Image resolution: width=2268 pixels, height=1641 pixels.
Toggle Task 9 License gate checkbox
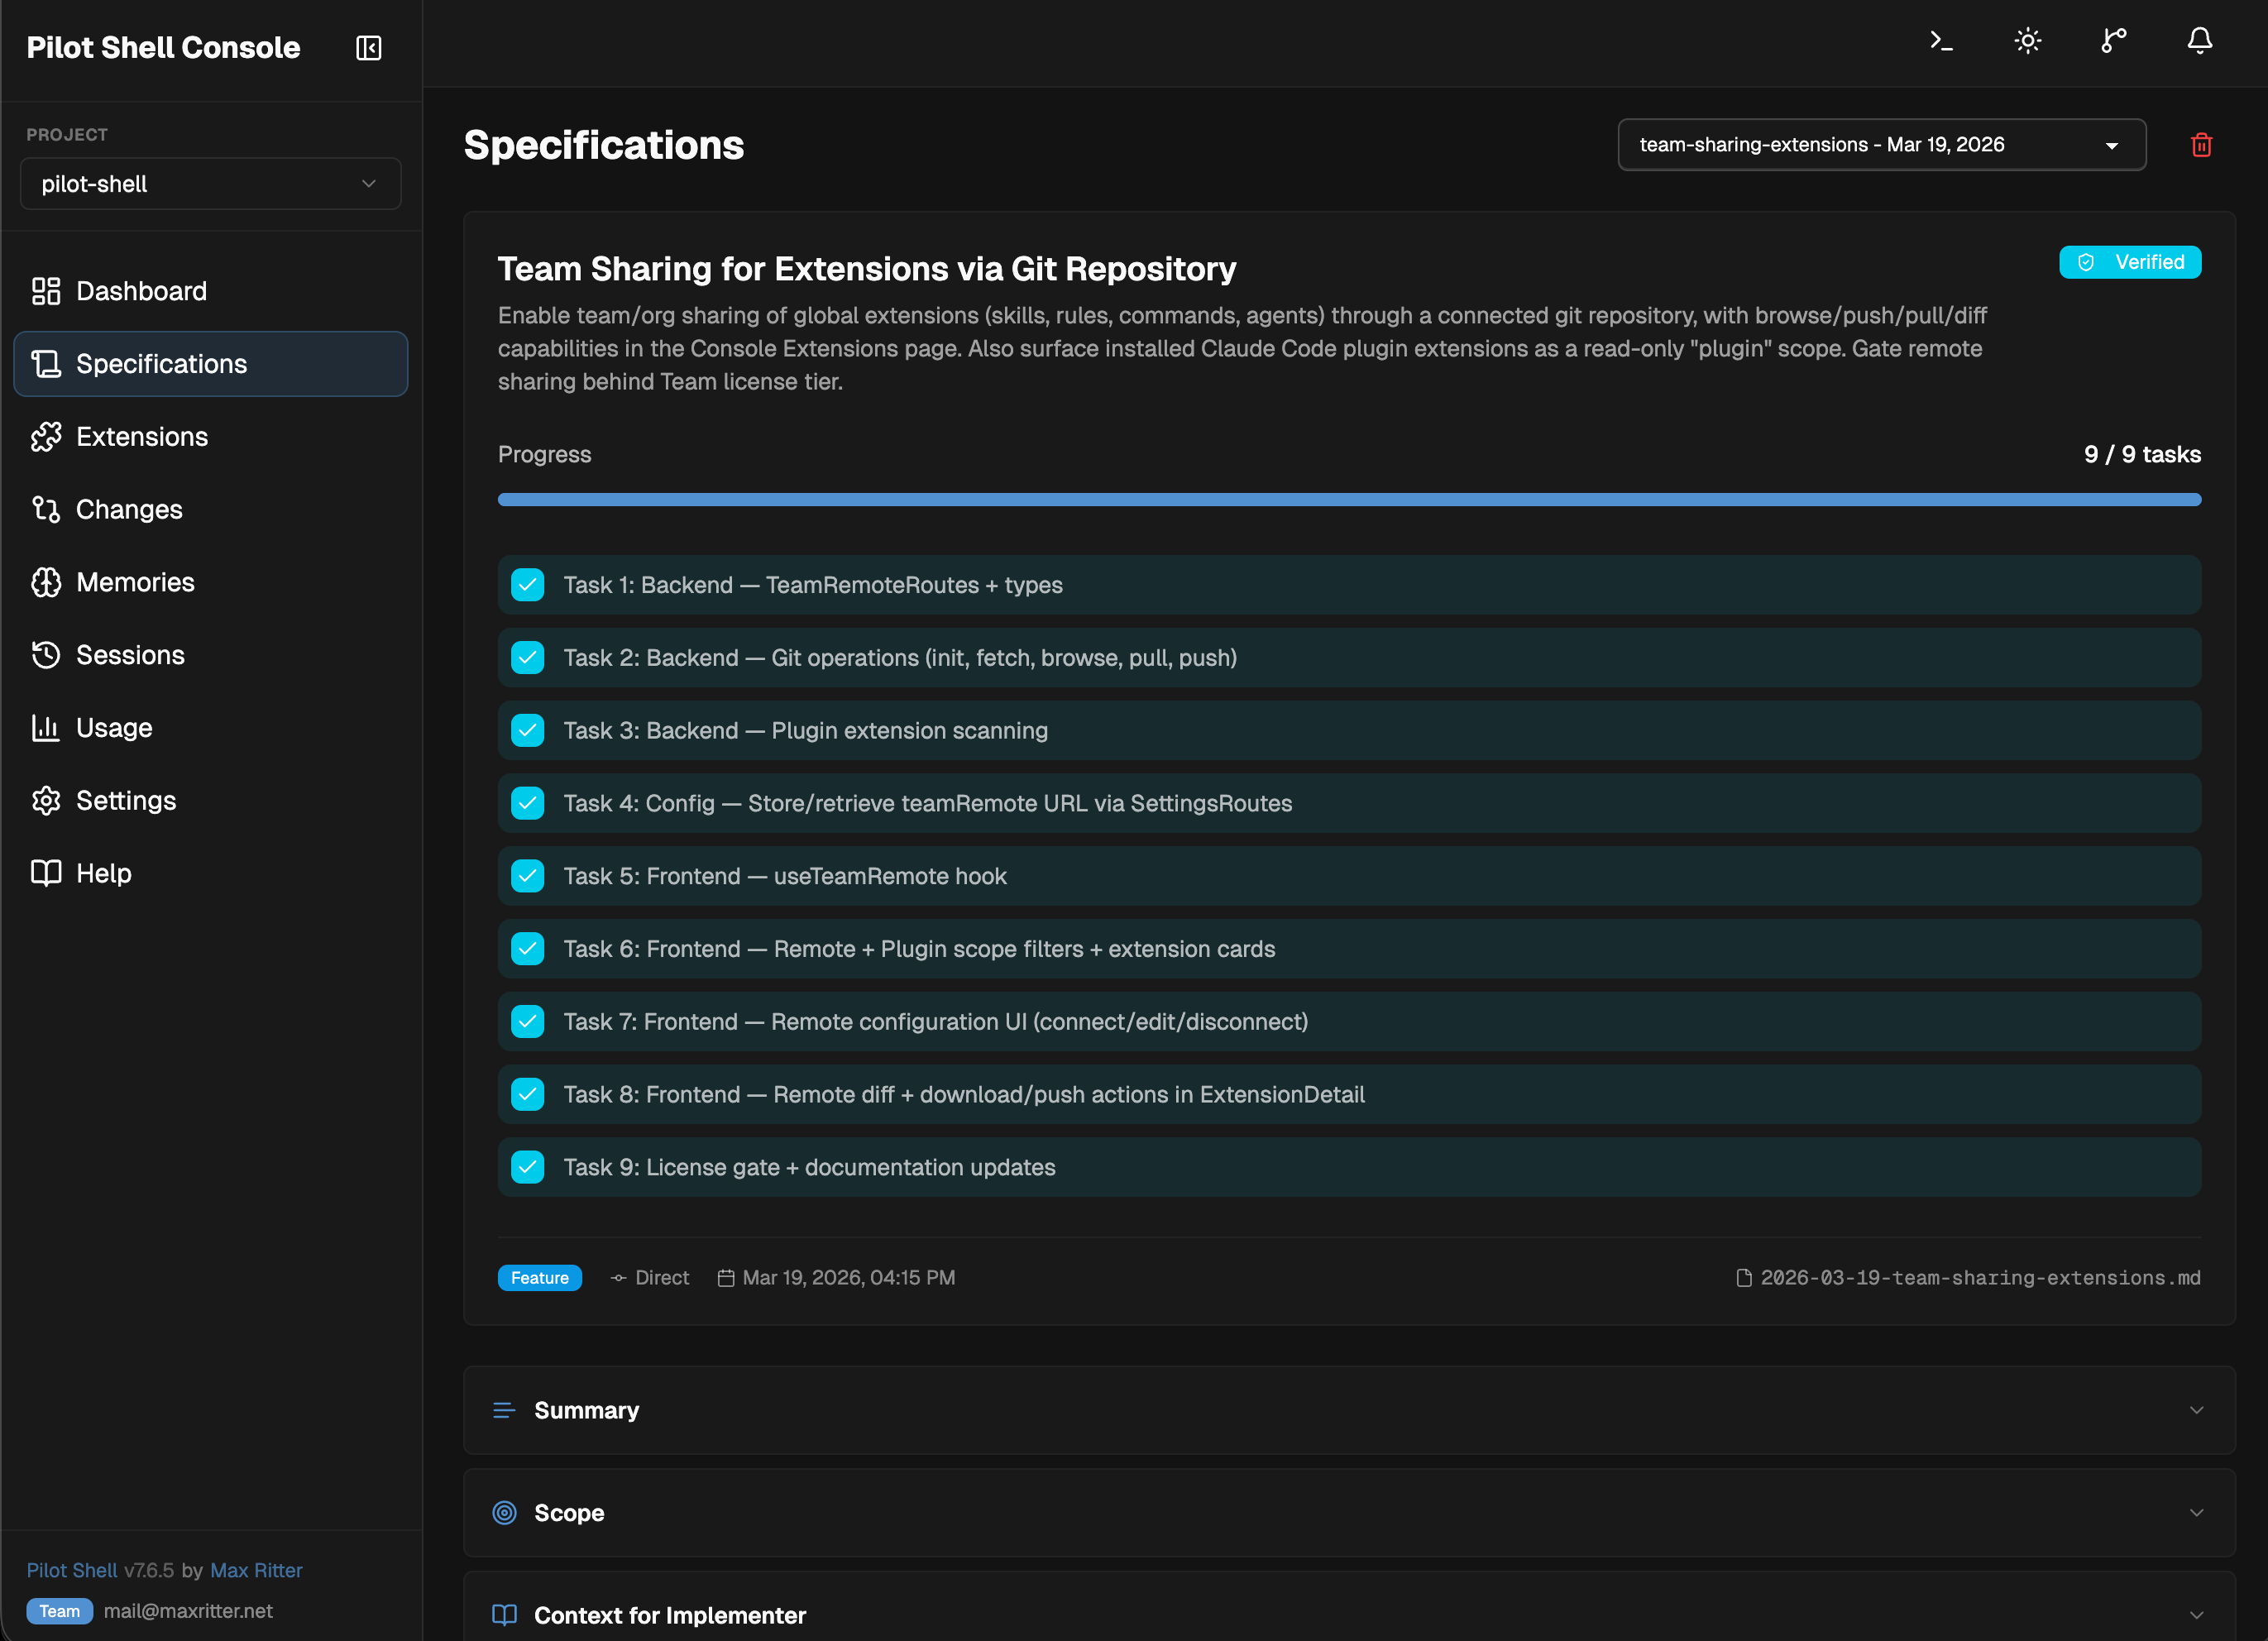pyautogui.click(x=527, y=1167)
